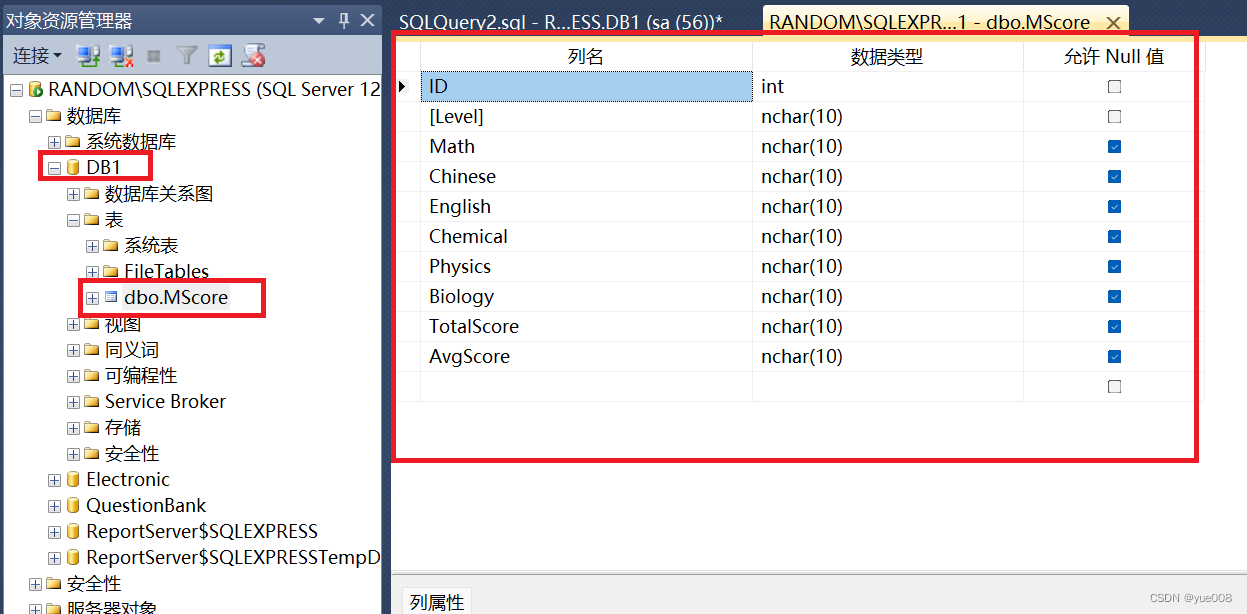Switch to the SQLQuery2.sql tab
This screenshot has width=1247, height=614.
coord(560,22)
